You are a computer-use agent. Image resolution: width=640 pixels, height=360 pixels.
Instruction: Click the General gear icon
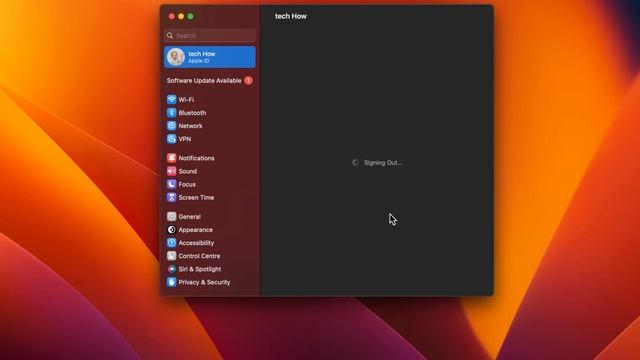tap(171, 216)
